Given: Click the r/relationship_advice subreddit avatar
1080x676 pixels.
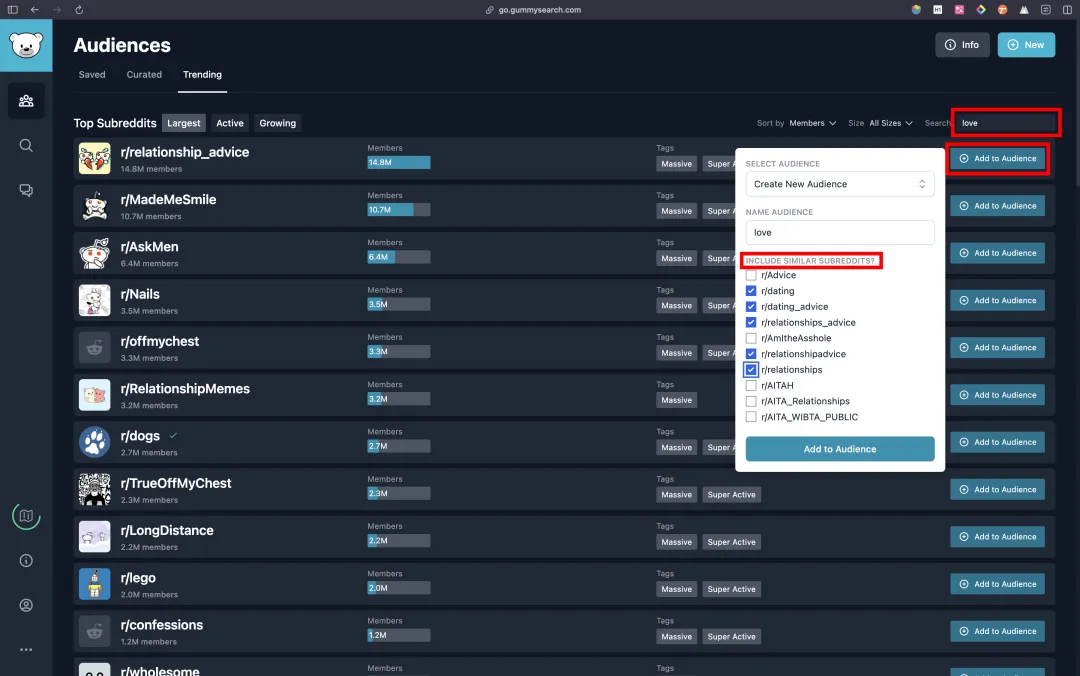Looking at the screenshot, I should 94,158.
